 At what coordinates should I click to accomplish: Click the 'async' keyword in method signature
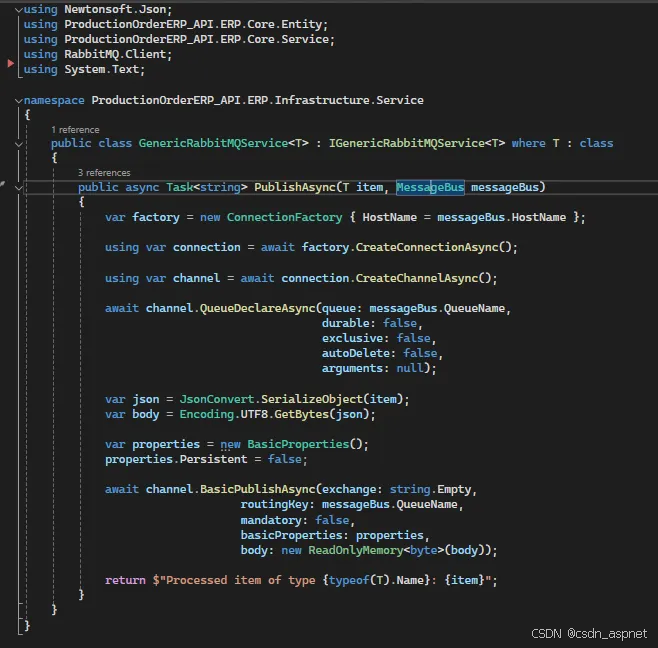point(142,187)
